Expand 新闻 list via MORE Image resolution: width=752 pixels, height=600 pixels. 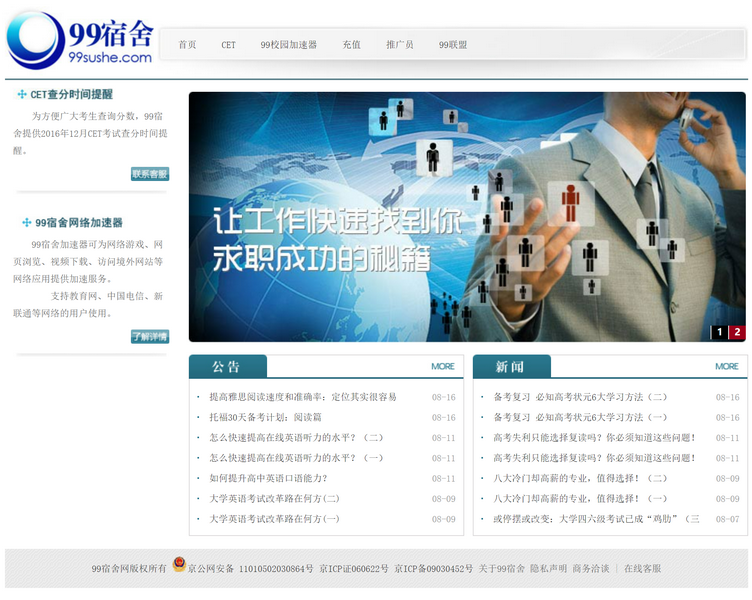pos(726,367)
